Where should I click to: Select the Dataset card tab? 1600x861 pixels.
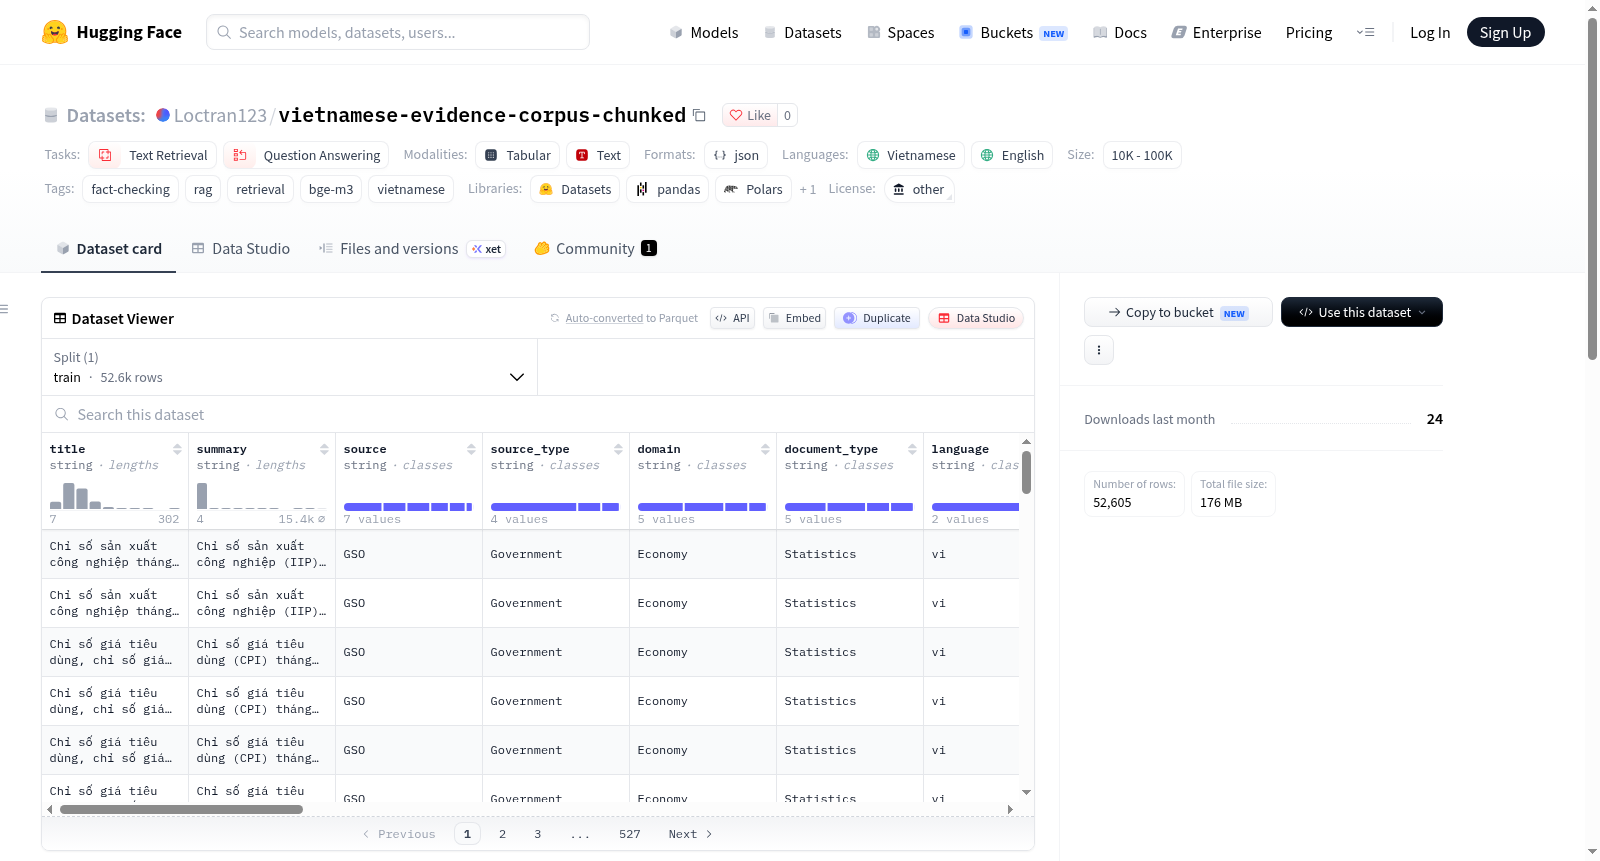pyautogui.click(x=109, y=248)
